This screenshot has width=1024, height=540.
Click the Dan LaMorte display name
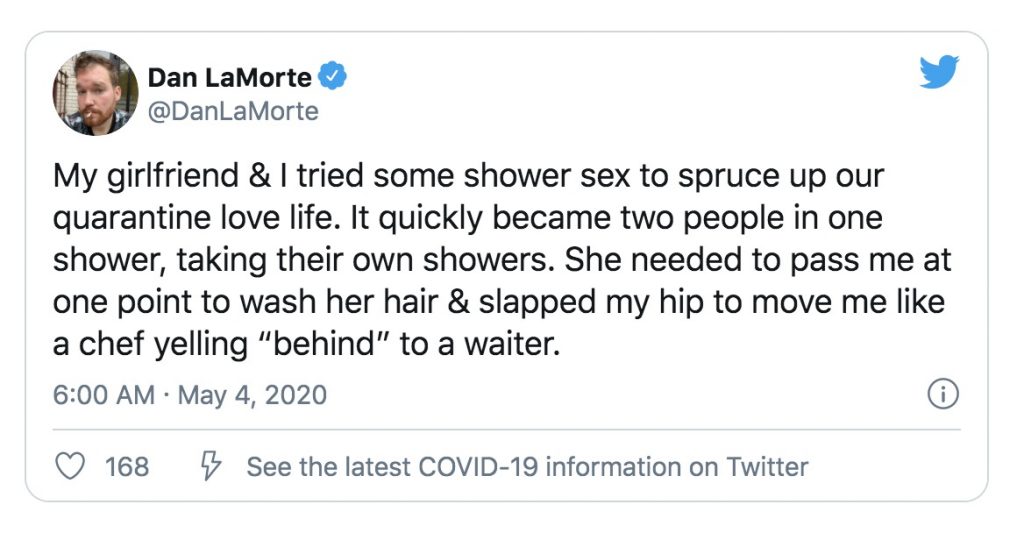(x=229, y=77)
